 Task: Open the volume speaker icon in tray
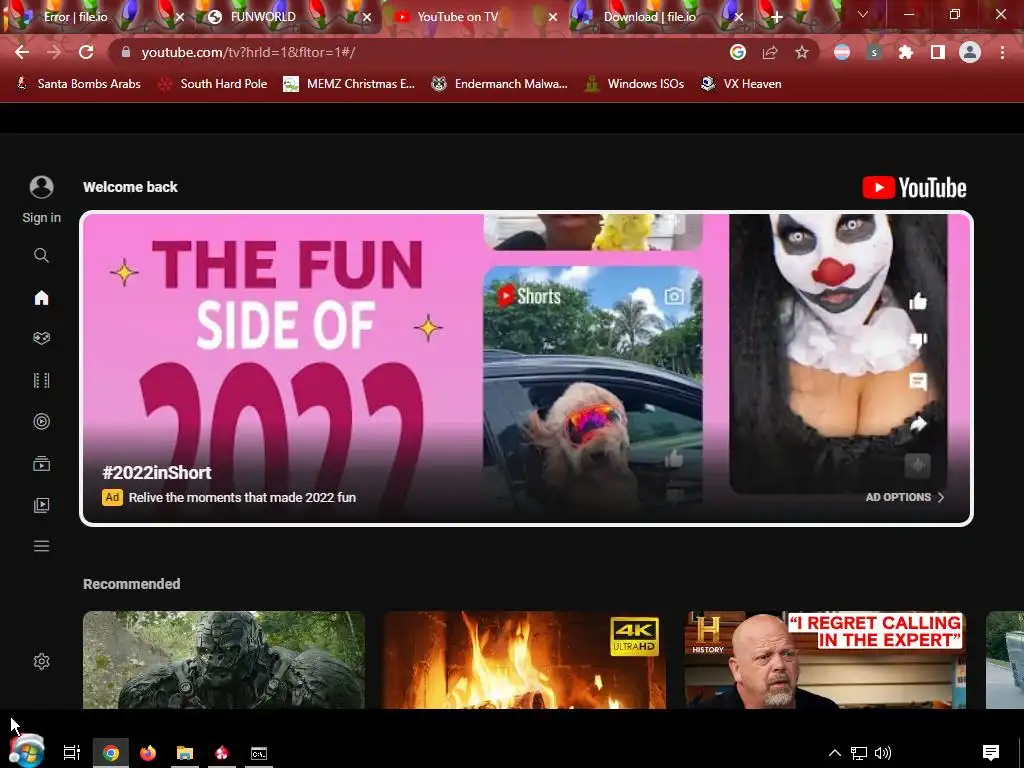(x=883, y=753)
